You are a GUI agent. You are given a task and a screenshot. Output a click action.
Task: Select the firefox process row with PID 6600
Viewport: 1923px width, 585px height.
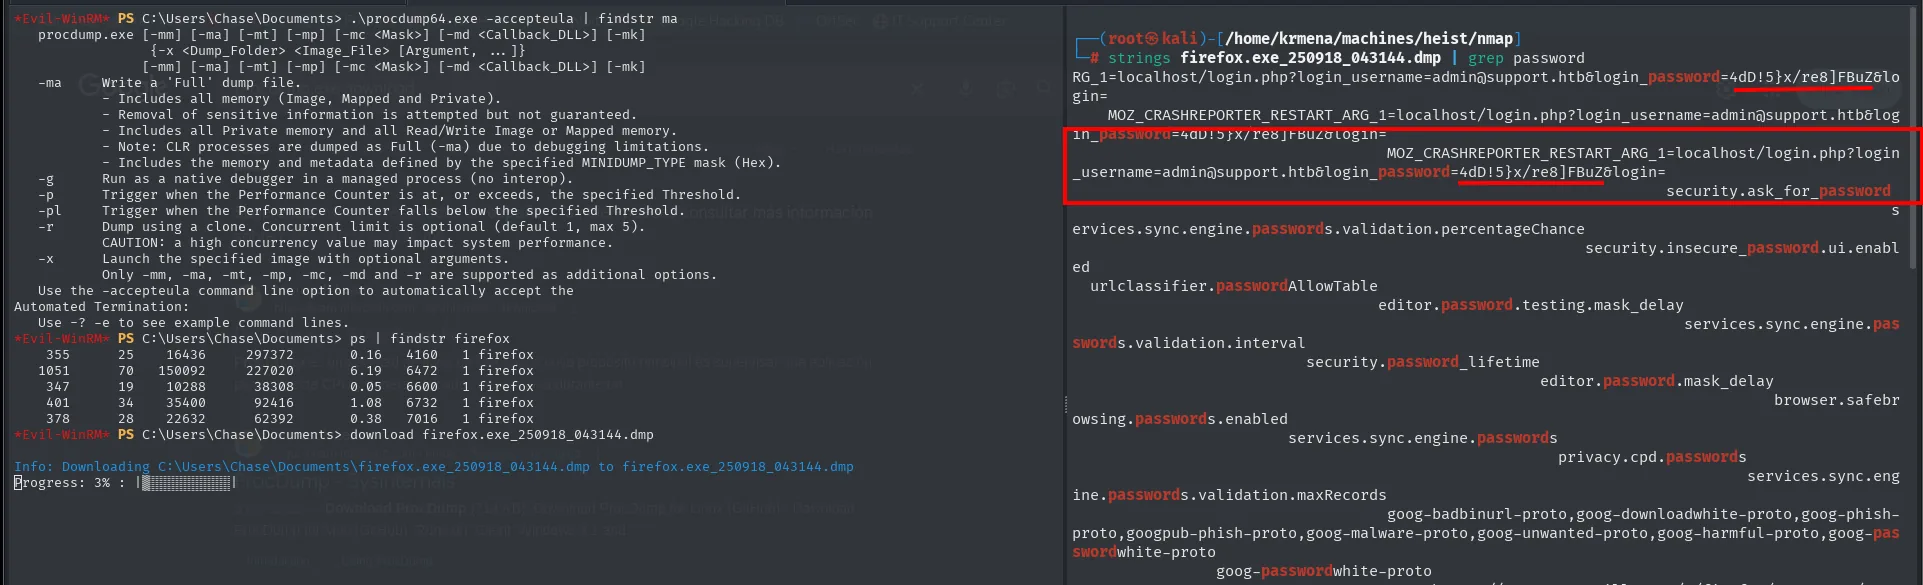[x=290, y=387]
